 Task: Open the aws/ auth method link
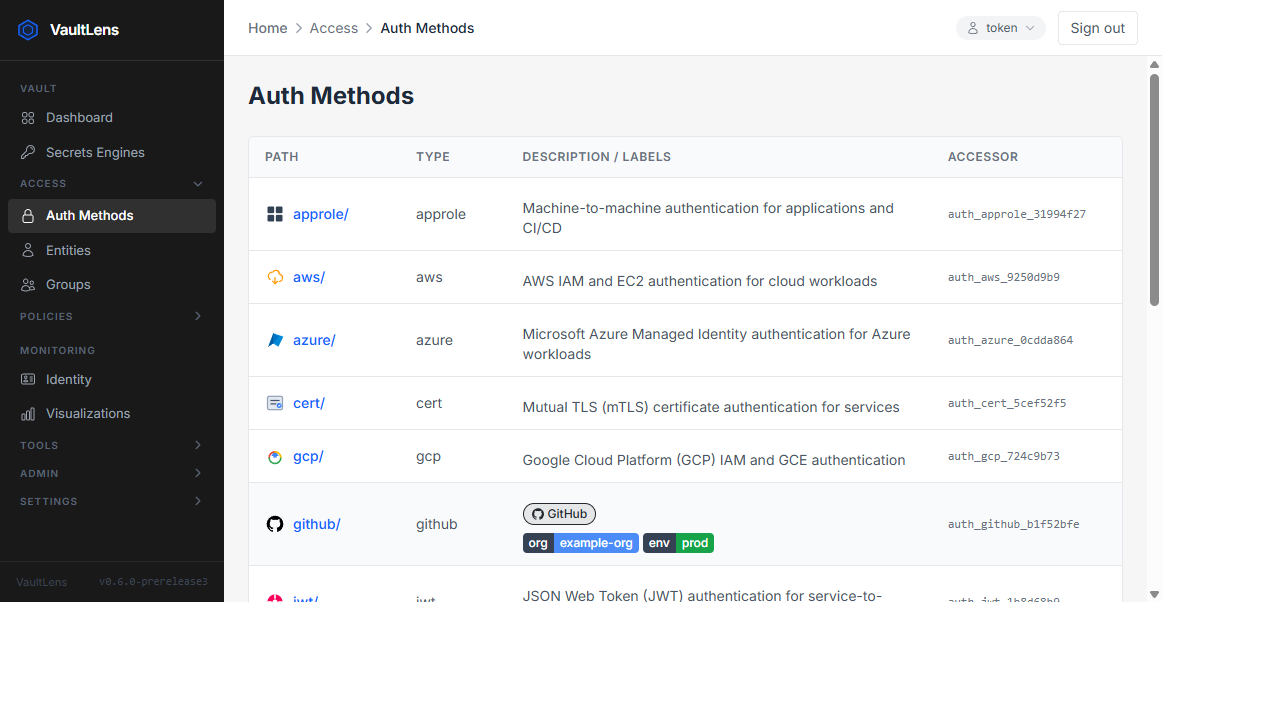click(309, 277)
